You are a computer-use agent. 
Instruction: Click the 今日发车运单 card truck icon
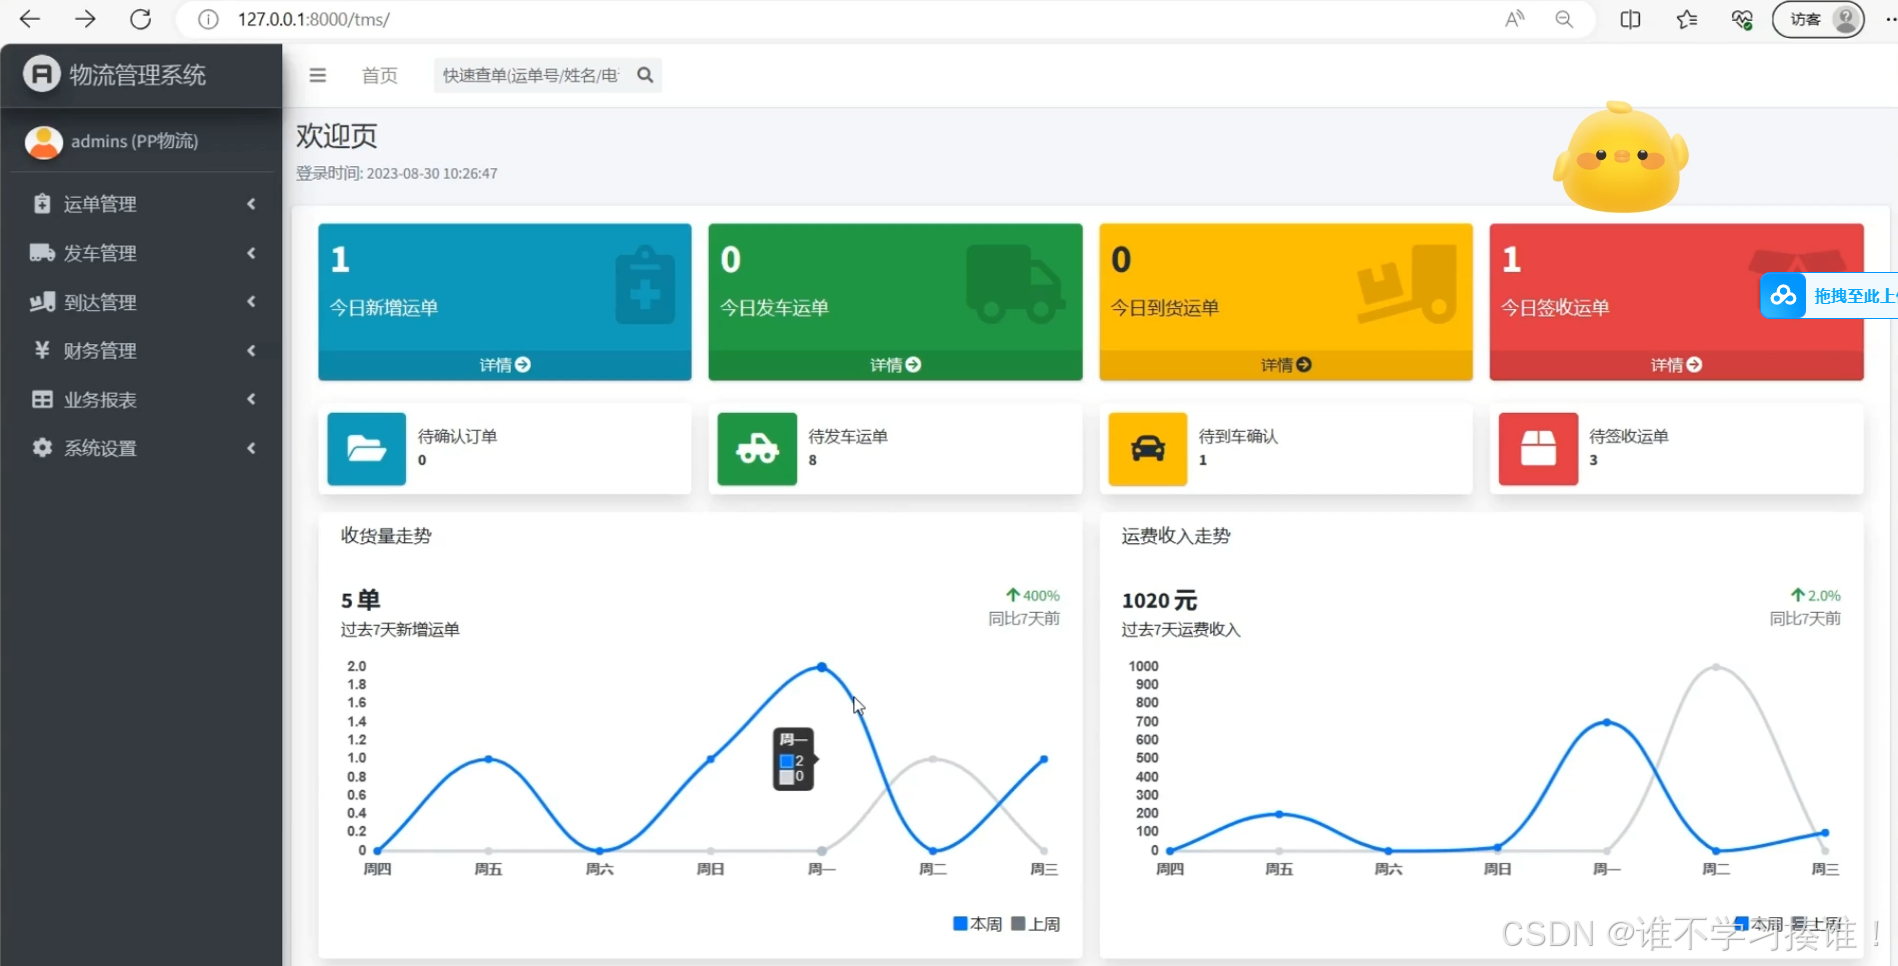1014,284
